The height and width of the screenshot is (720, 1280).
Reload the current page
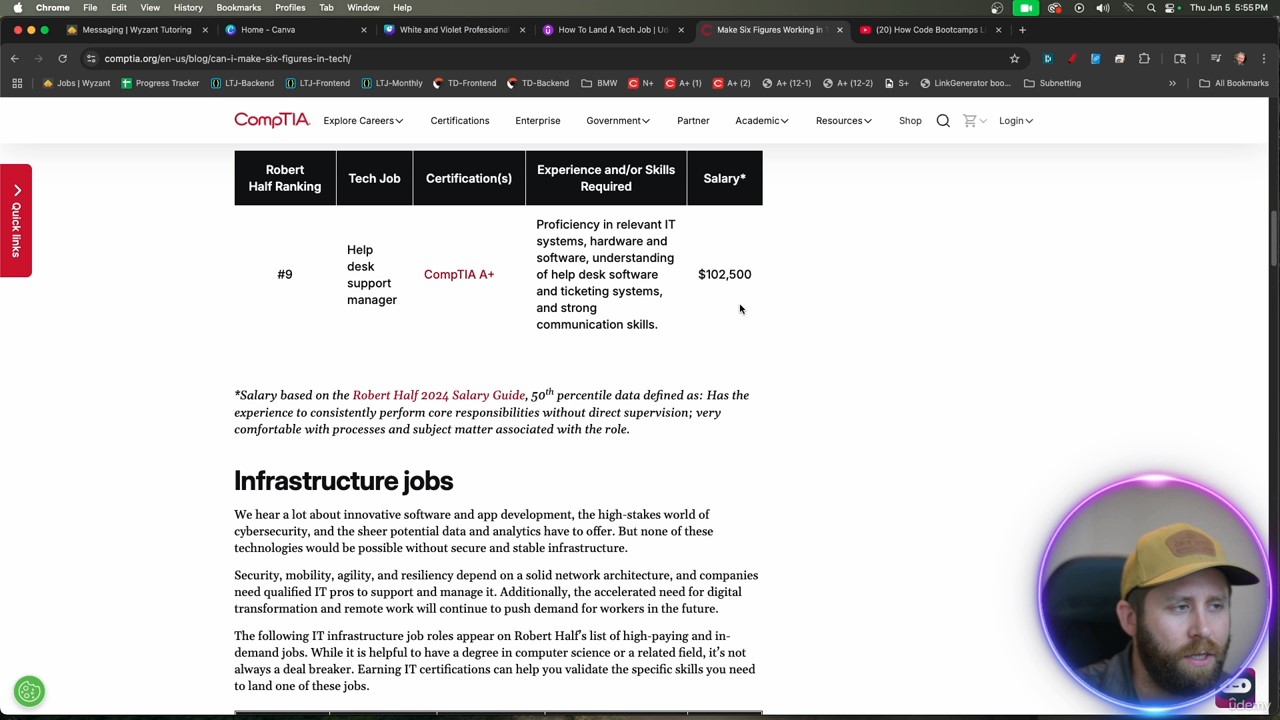[x=62, y=59]
